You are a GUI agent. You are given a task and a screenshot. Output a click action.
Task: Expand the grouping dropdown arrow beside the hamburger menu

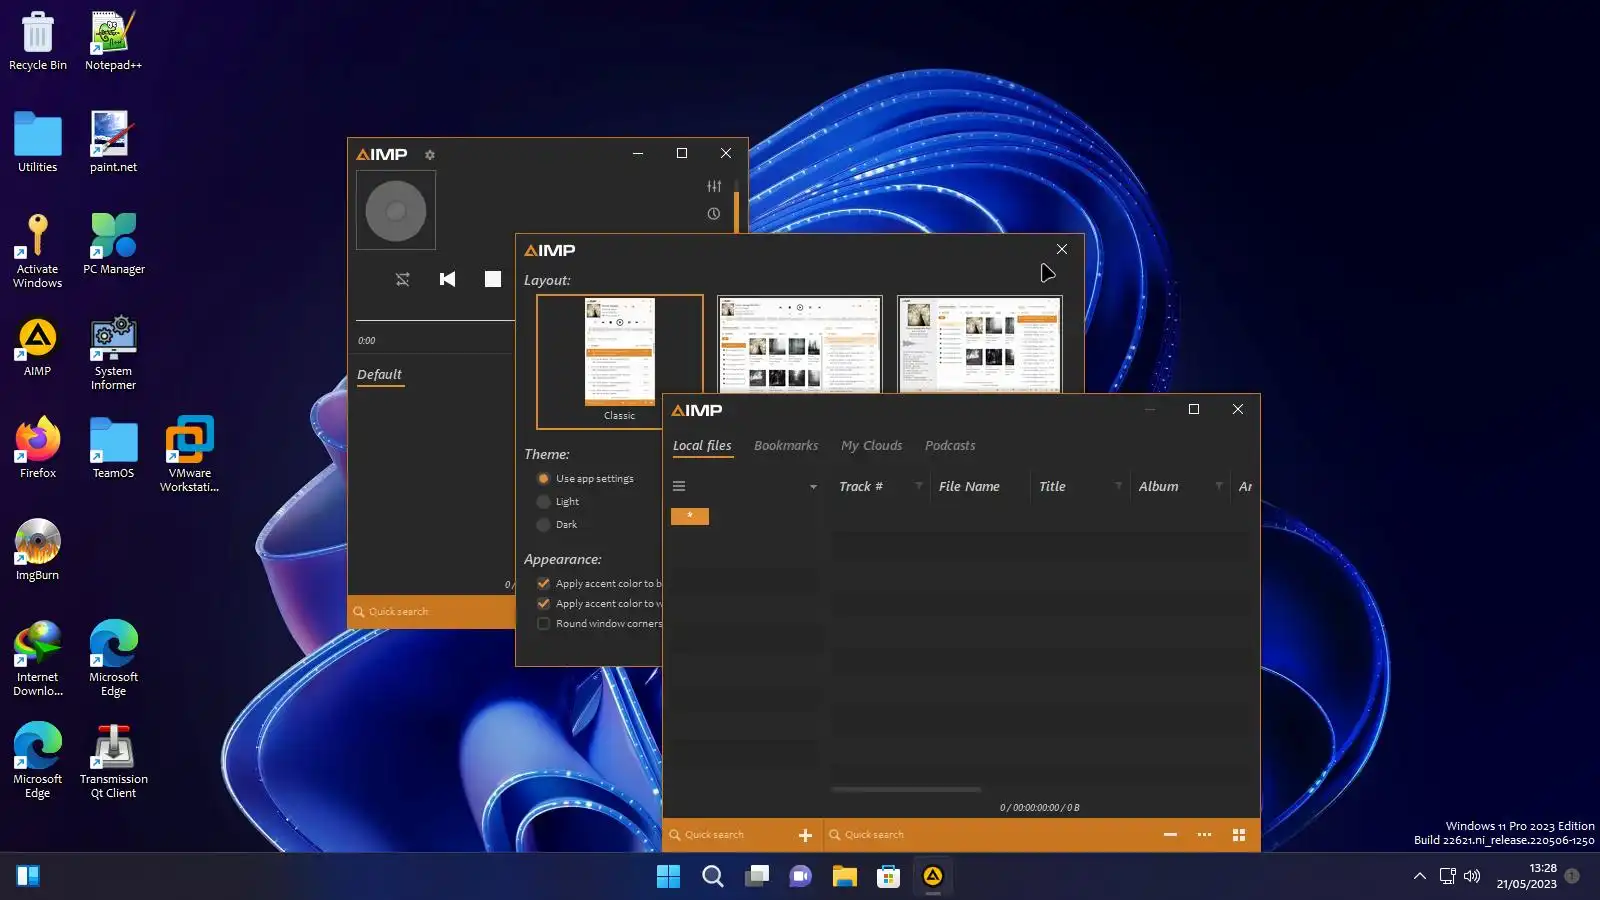pyautogui.click(x=813, y=487)
